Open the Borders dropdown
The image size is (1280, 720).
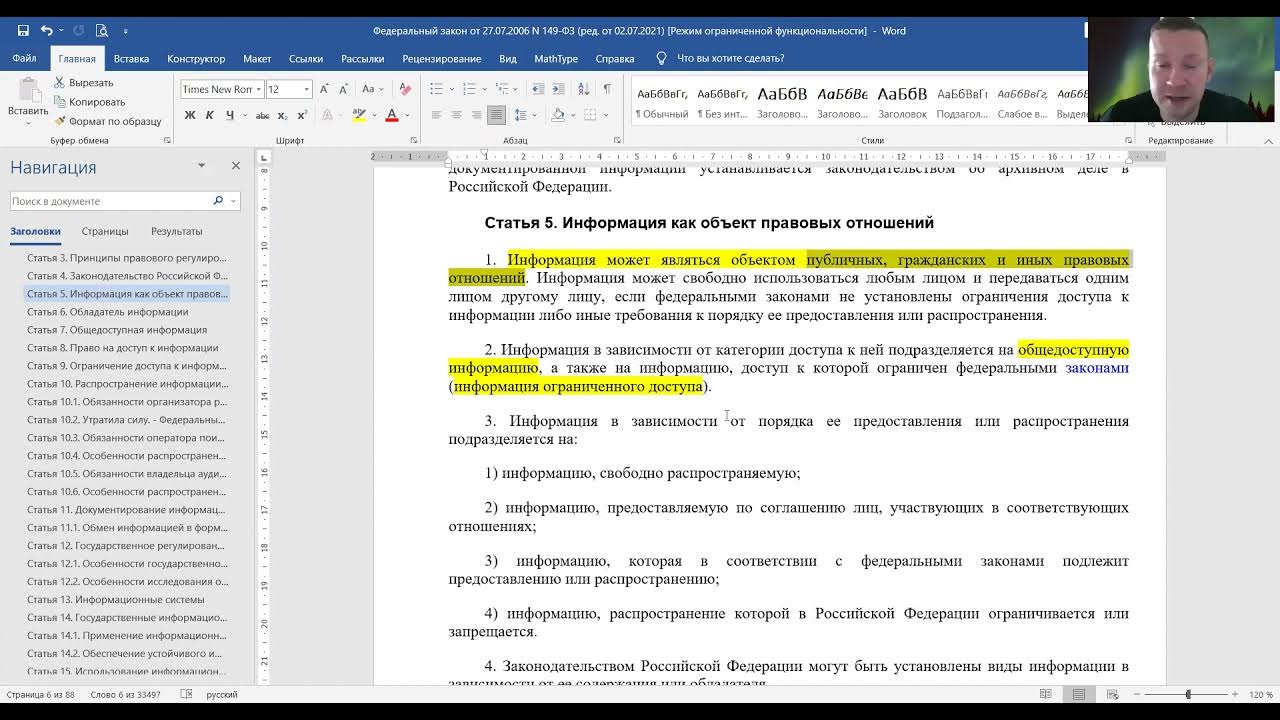pyautogui.click(x=604, y=116)
